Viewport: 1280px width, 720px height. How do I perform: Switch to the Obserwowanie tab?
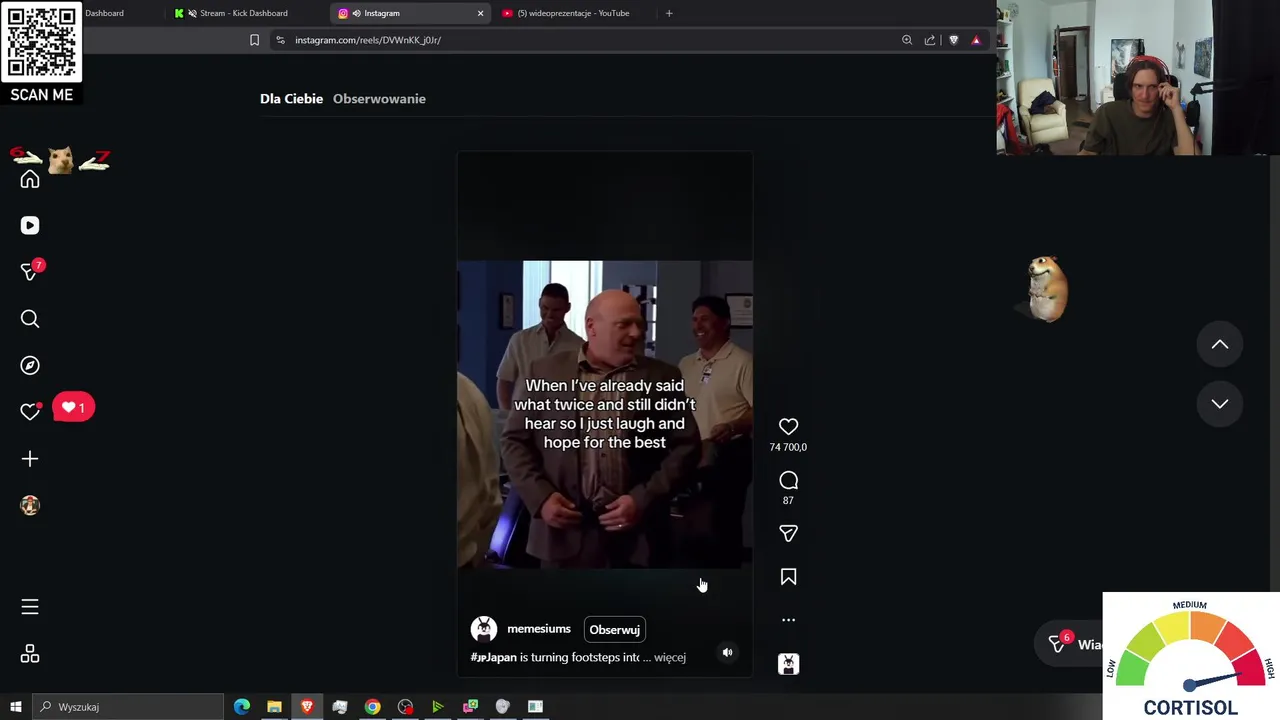pyautogui.click(x=379, y=99)
